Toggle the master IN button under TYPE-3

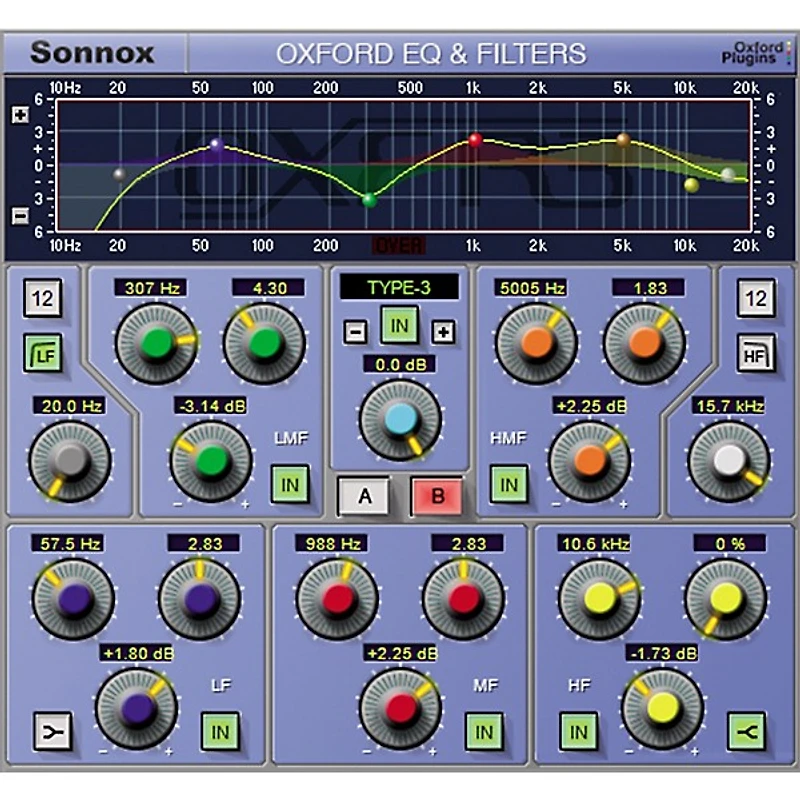point(399,325)
